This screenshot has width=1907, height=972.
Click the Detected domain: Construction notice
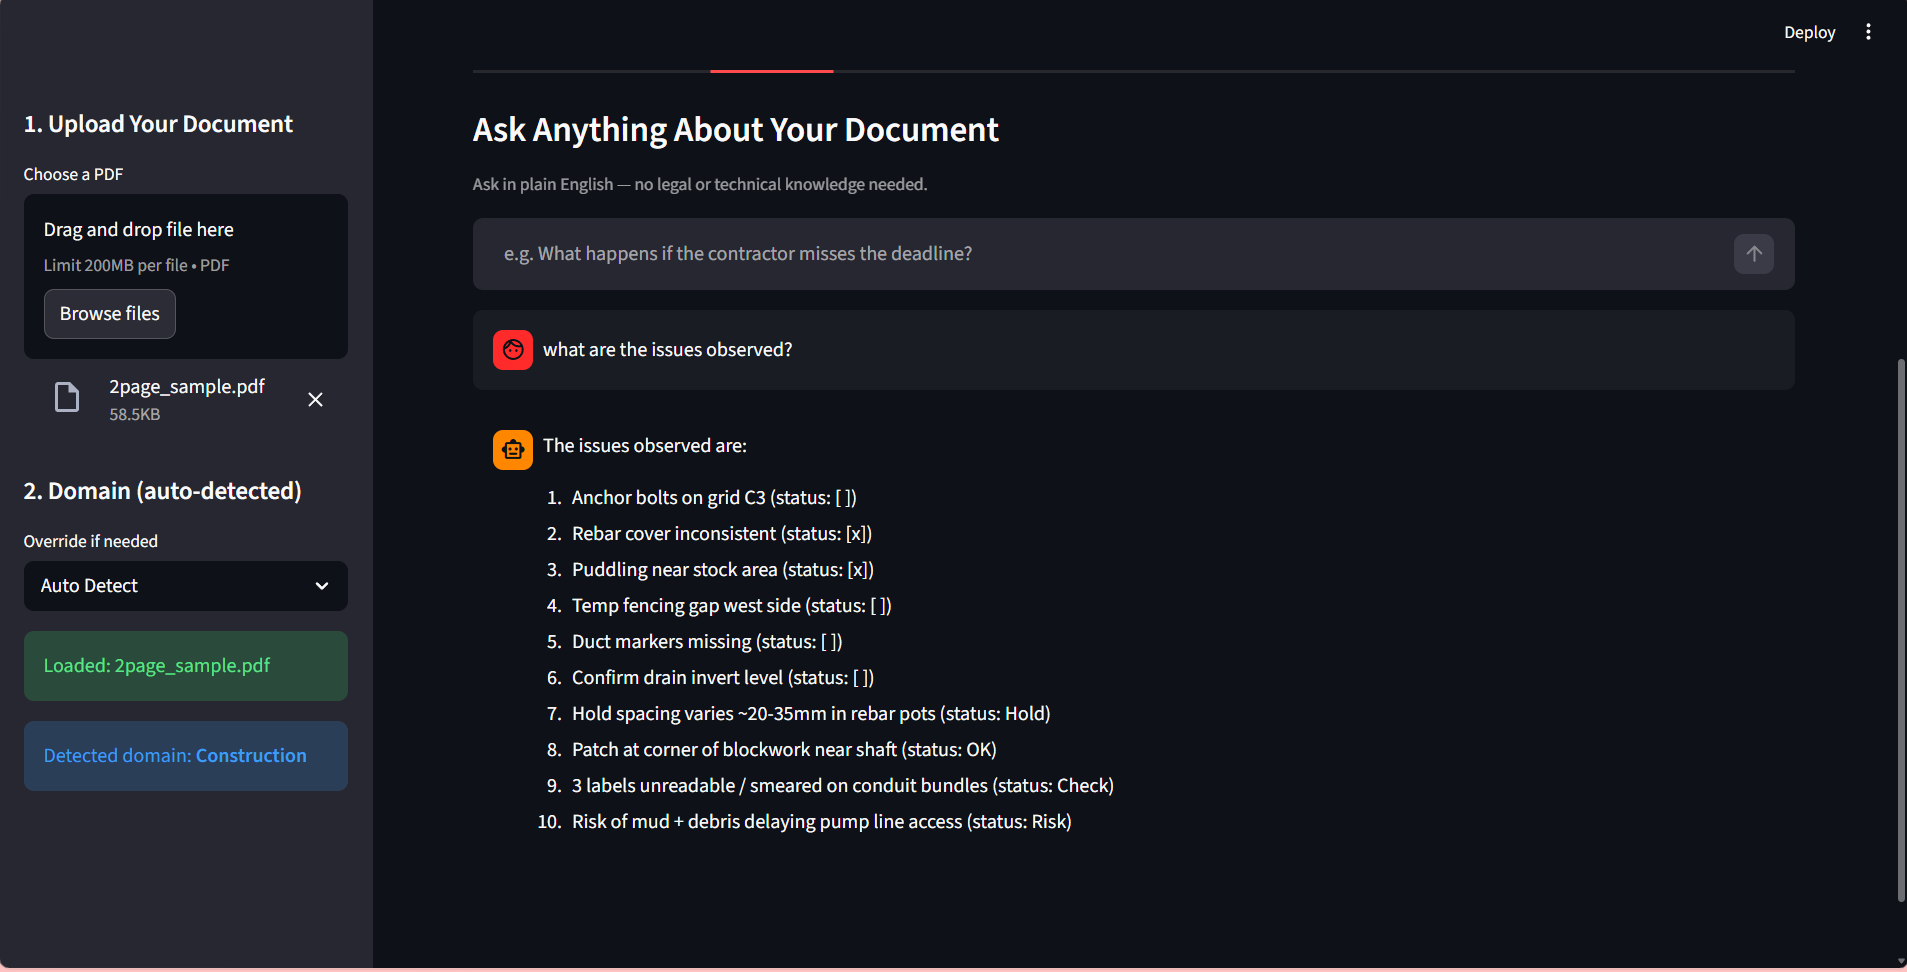coord(185,755)
